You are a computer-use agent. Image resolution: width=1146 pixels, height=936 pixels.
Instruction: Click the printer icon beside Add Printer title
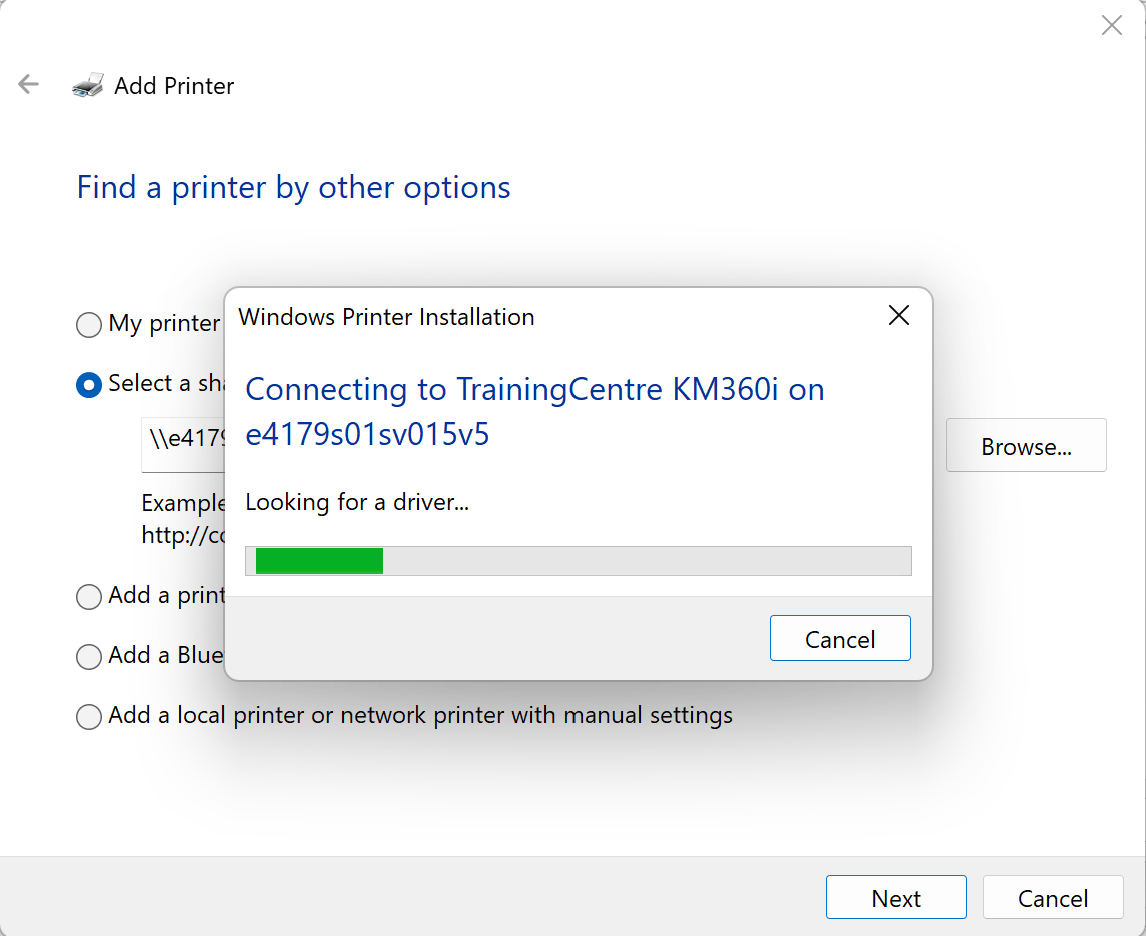(88, 85)
